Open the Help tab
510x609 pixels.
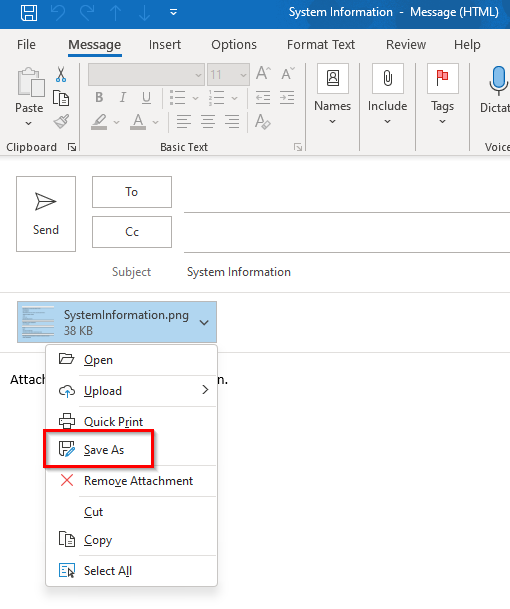pyautogui.click(x=467, y=45)
